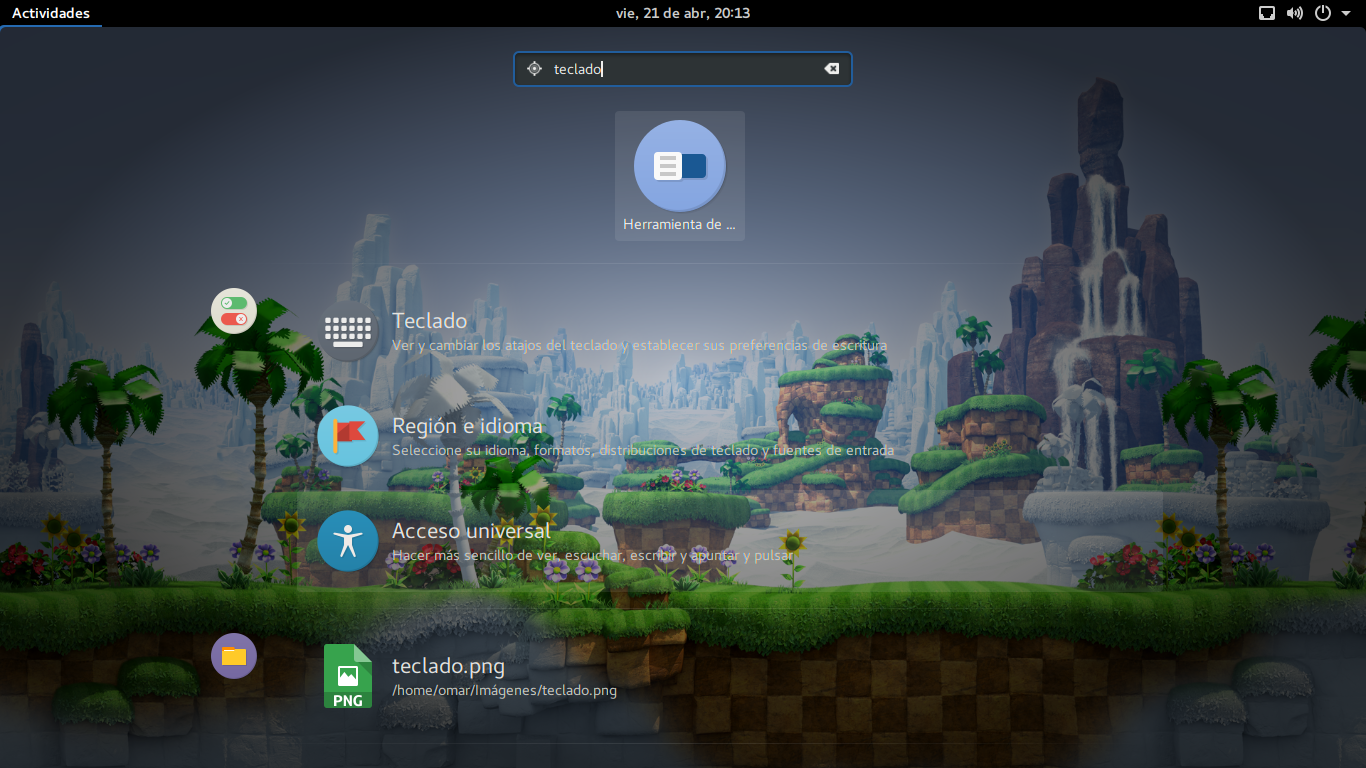The height and width of the screenshot is (768, 1366).
Task: Open the Región e idioma flag icon
Action: click(348, 436)
